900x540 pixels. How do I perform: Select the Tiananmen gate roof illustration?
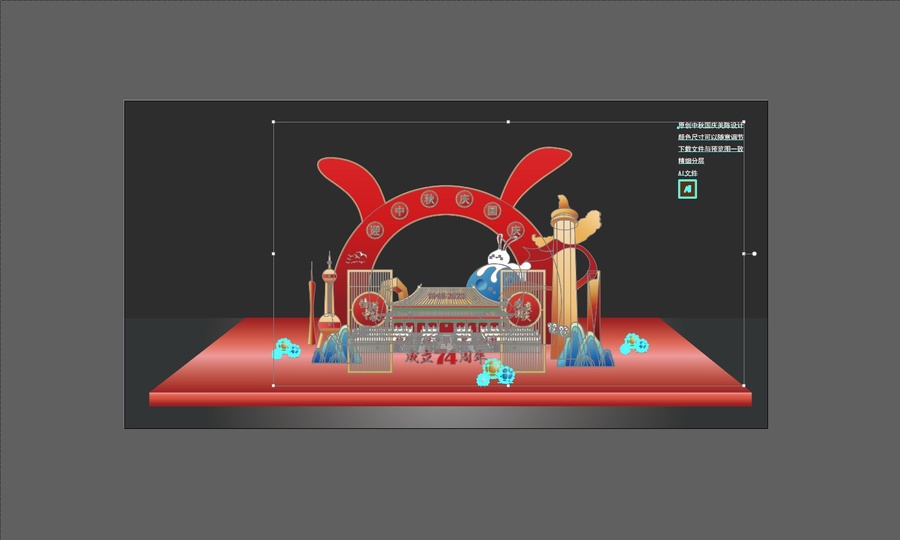pos(446,298)
